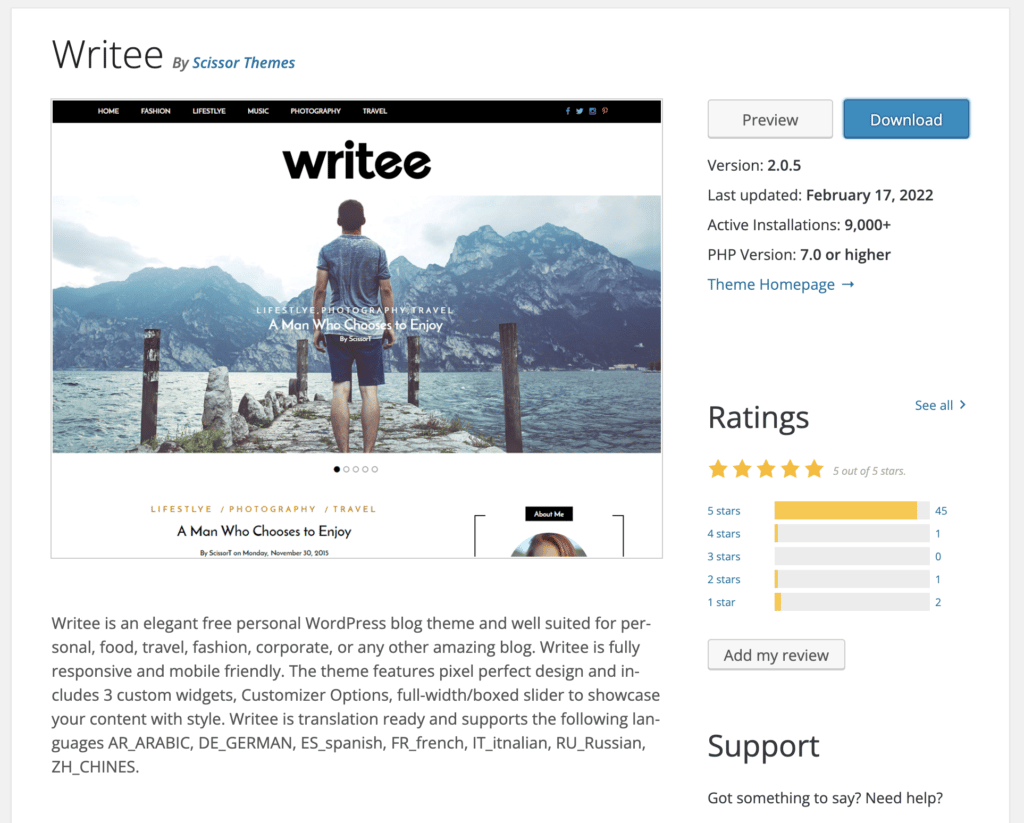Click the Twitter icon in screenshot header
The width and height of the screenshot is (1024, 823).
coord(579,111)
